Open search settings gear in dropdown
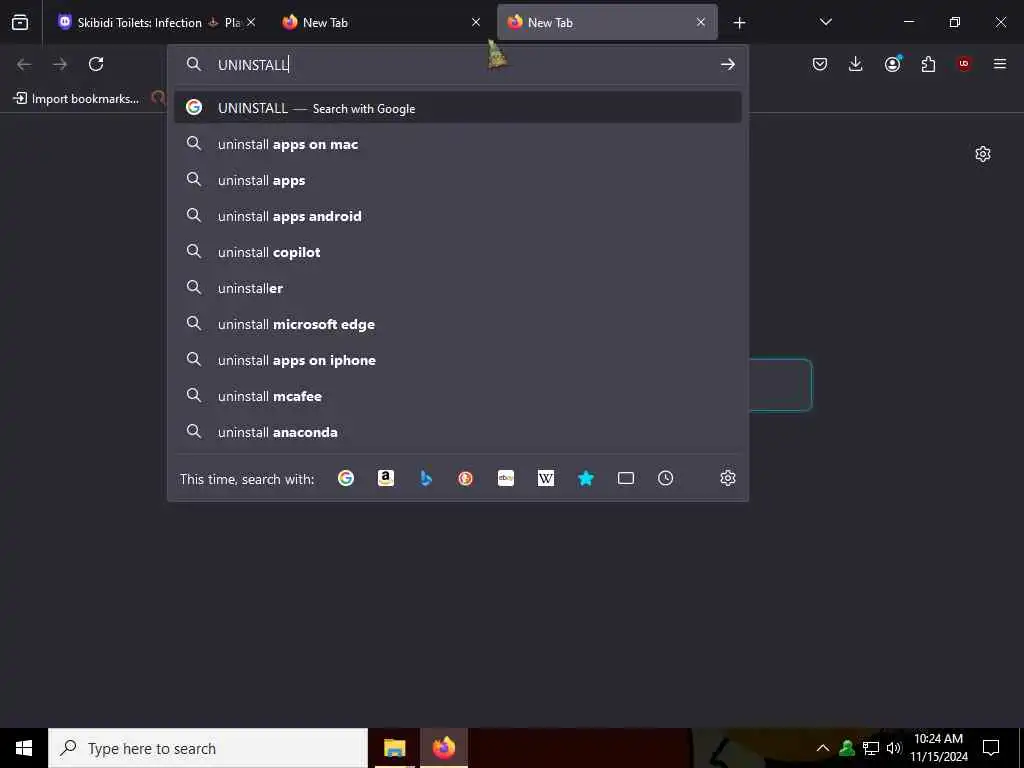 tap(728, 479)
